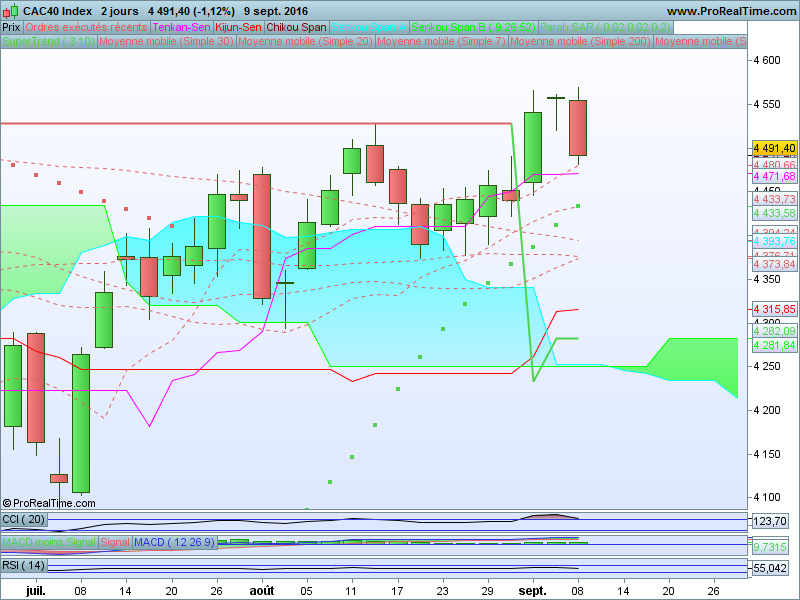Click the RSI value 55,042

pyautogui.click(x=770, y=568)
